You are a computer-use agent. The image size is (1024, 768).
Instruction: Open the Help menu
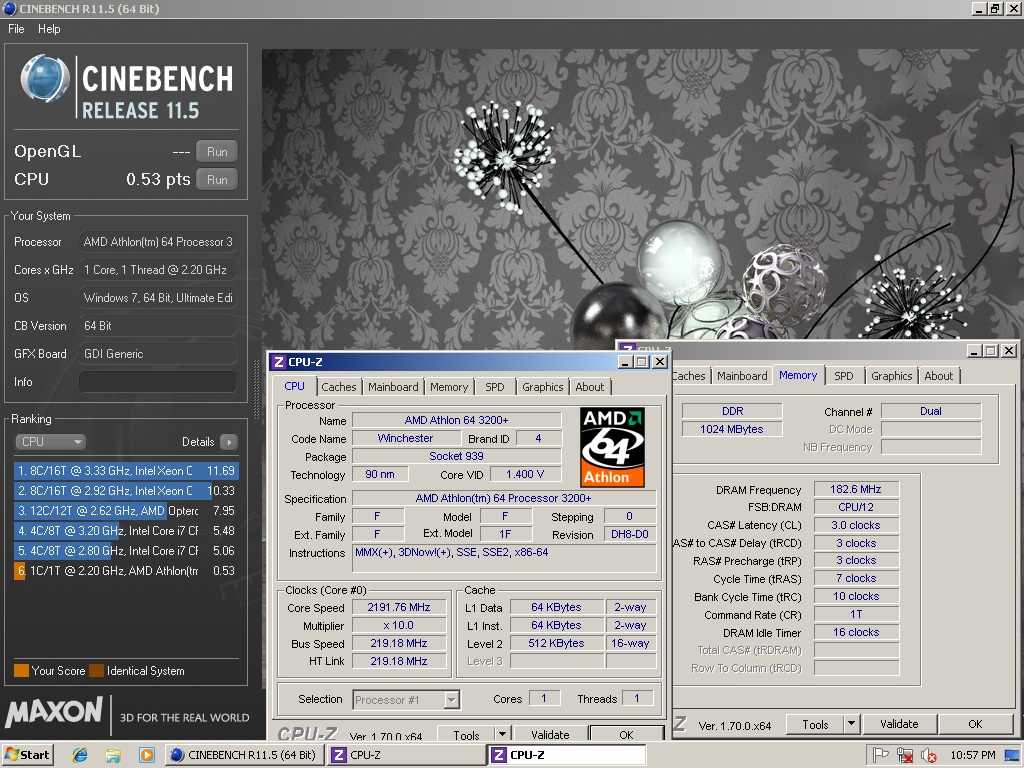(x=49, y=29)
